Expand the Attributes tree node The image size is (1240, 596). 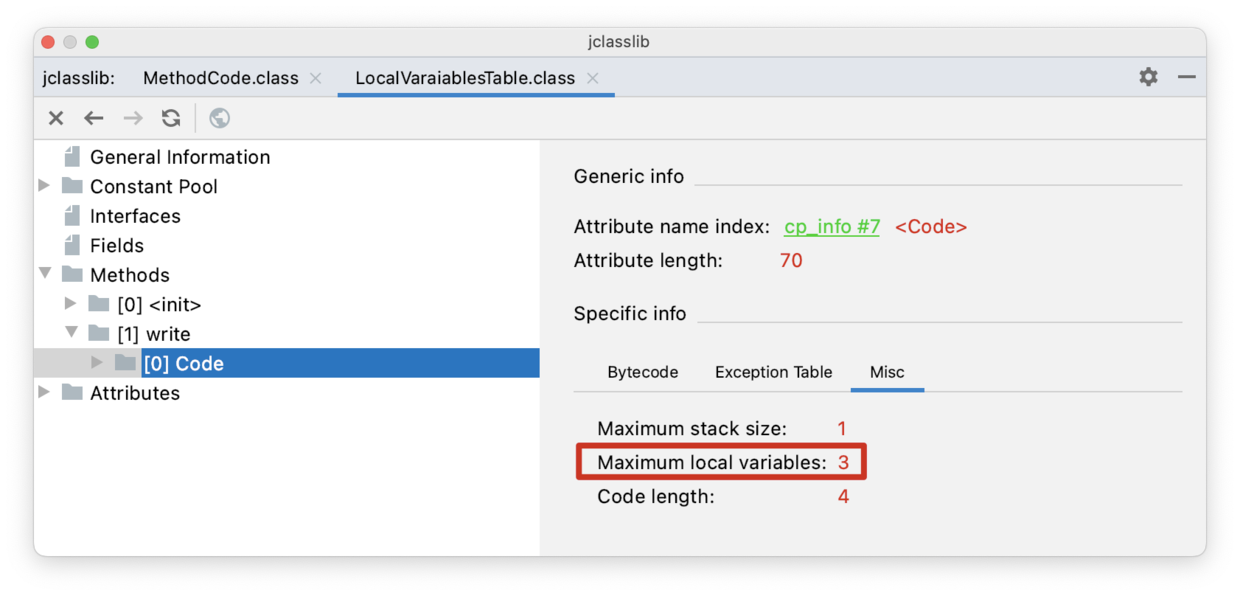tap(44, 392)
